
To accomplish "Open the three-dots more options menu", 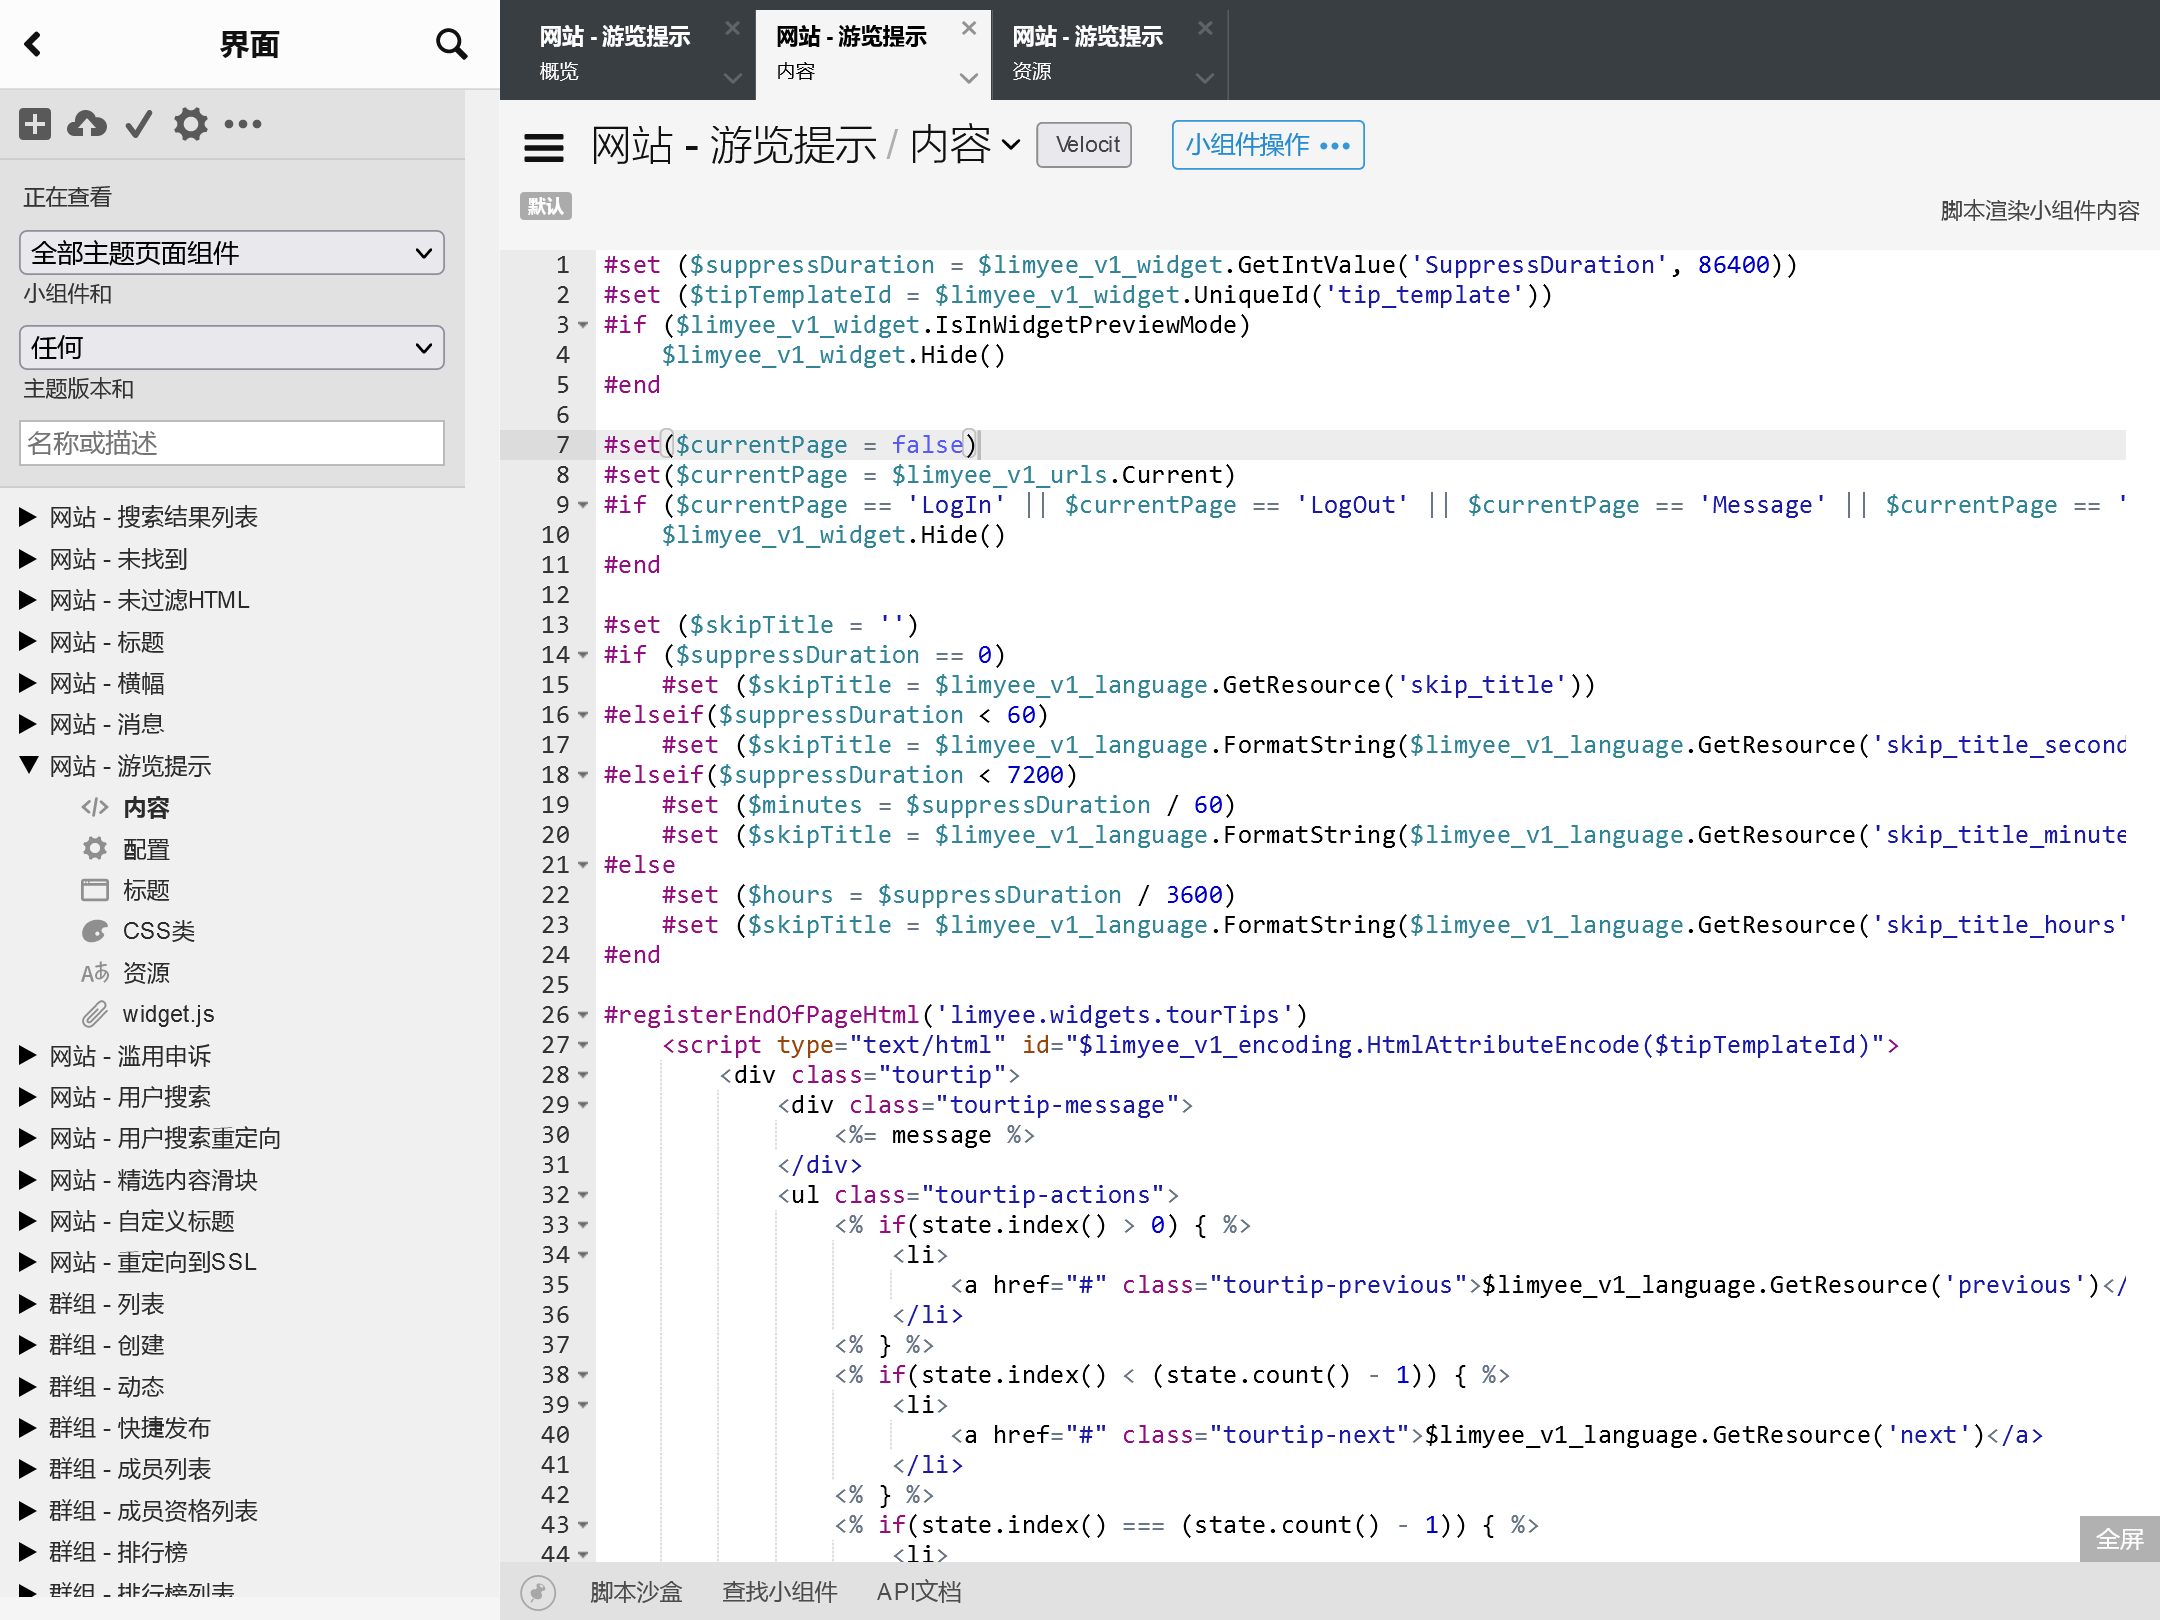I will tap(243, 124).
